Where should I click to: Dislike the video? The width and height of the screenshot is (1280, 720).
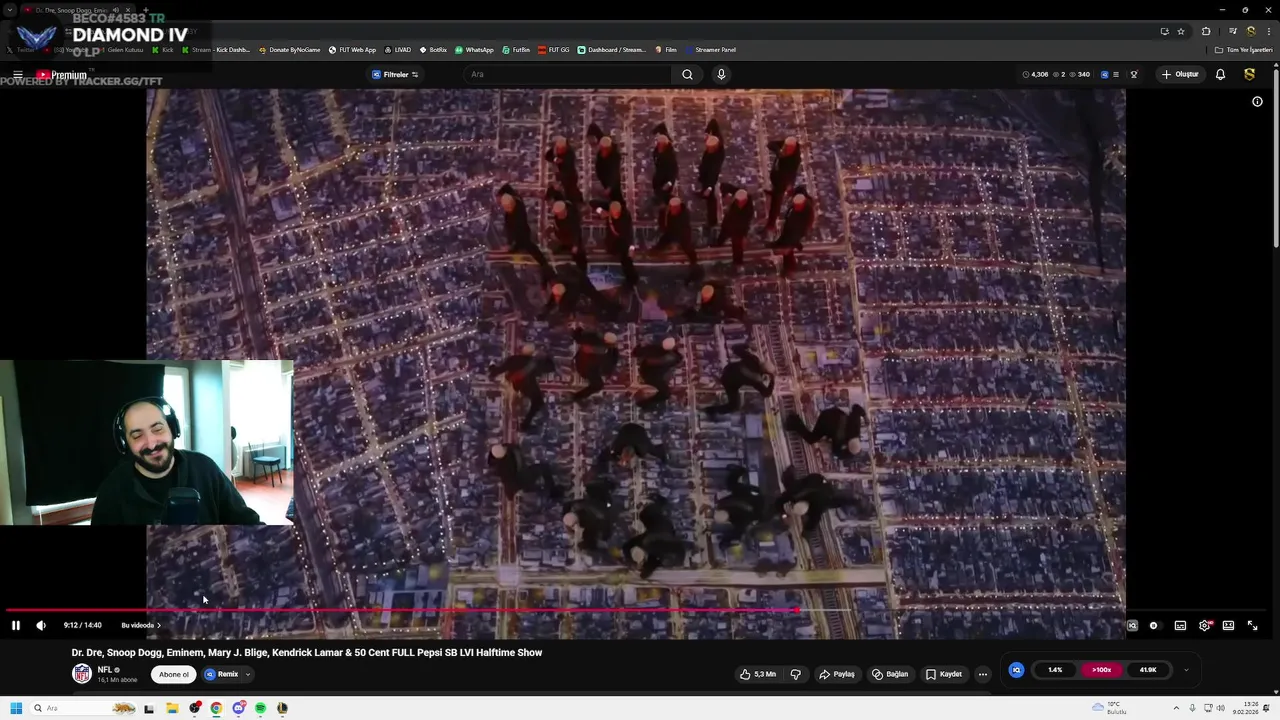(x=796, y=674)
